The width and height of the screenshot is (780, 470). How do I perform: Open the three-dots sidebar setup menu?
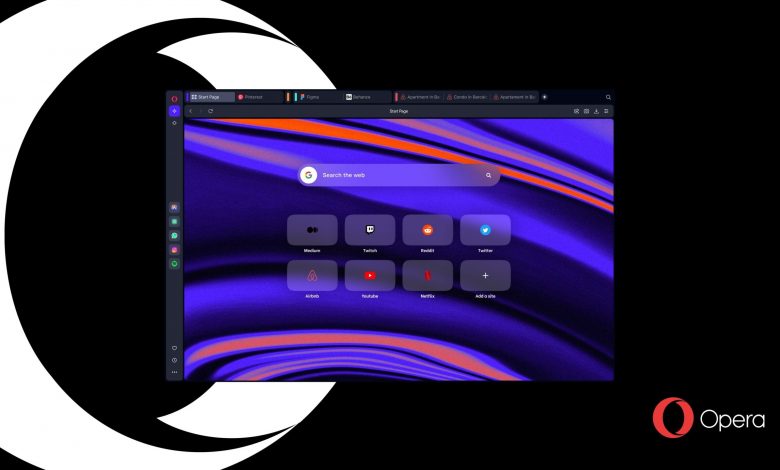[174, 372]
